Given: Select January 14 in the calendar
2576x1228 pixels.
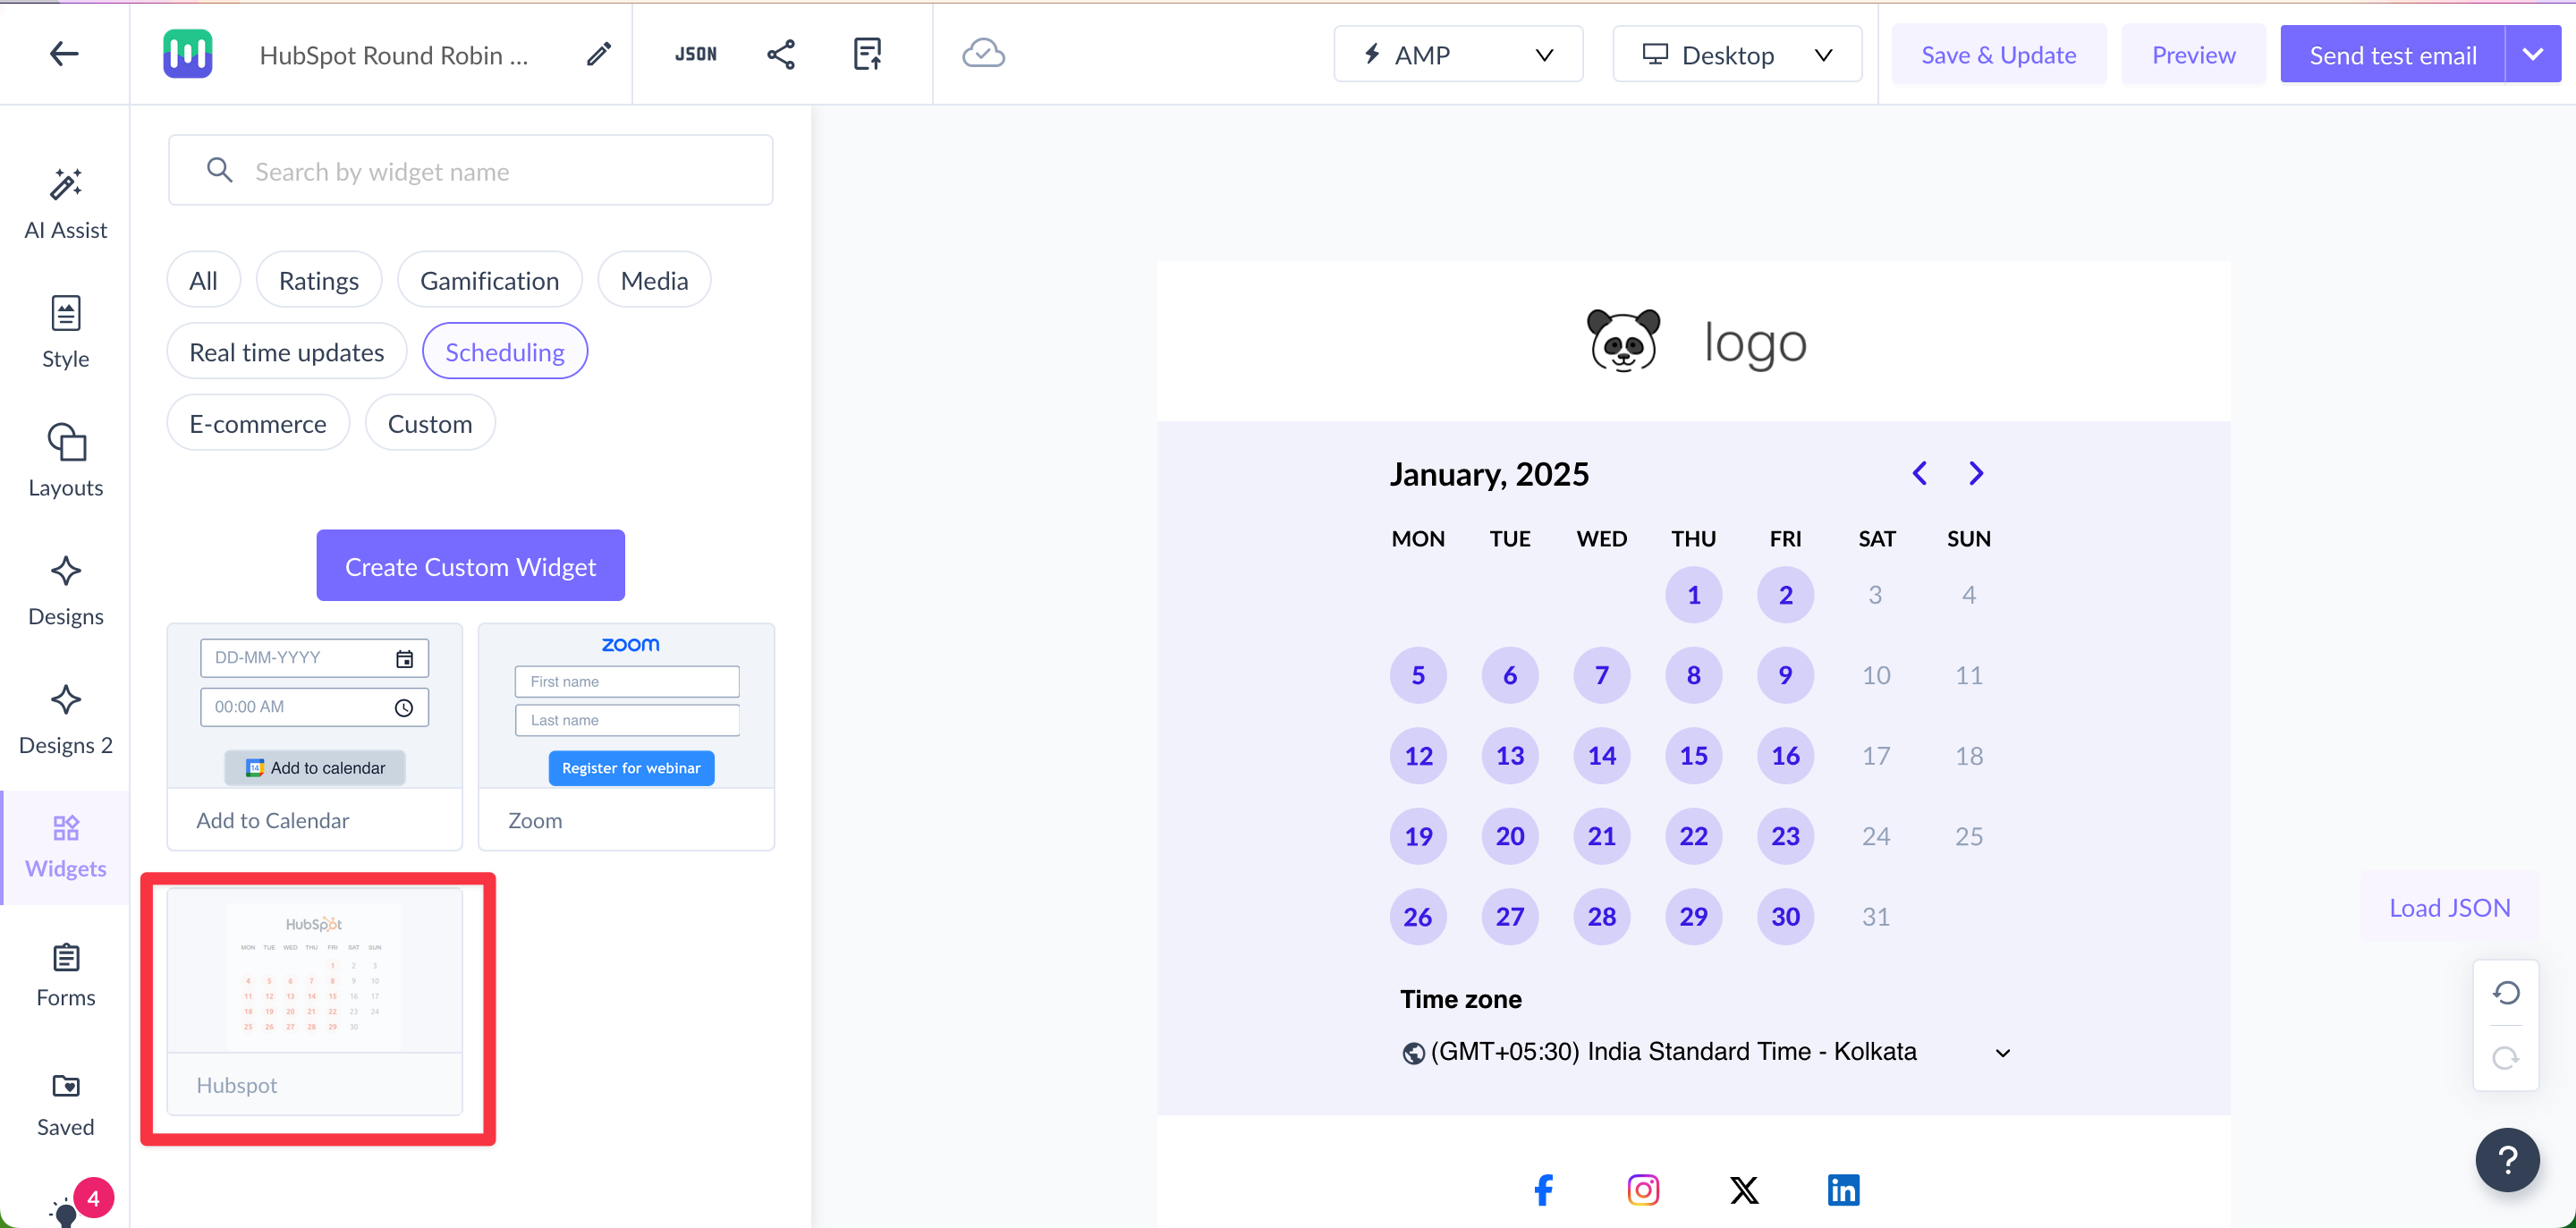Looking at the screenshot, I should 1601,756.
